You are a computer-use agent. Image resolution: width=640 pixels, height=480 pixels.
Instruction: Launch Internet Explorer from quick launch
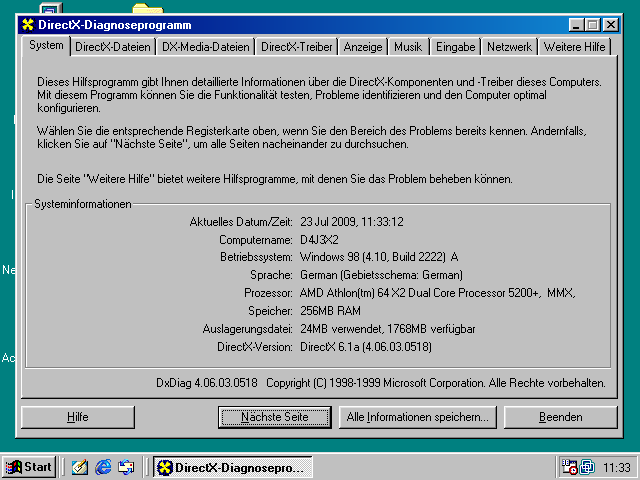pyautogui.click(x=103, y=467)
